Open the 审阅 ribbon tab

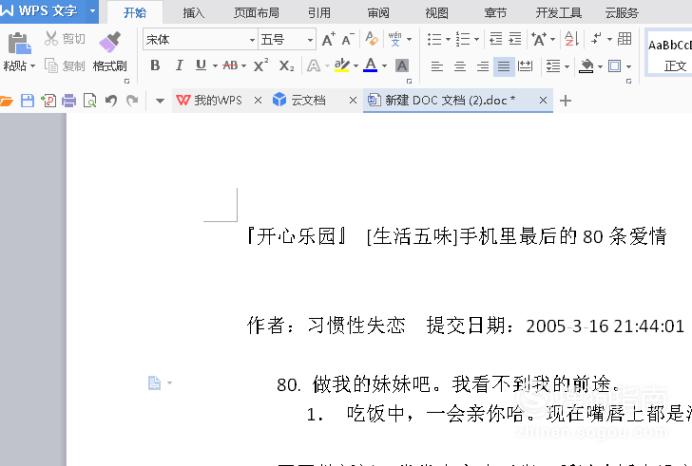379,13
